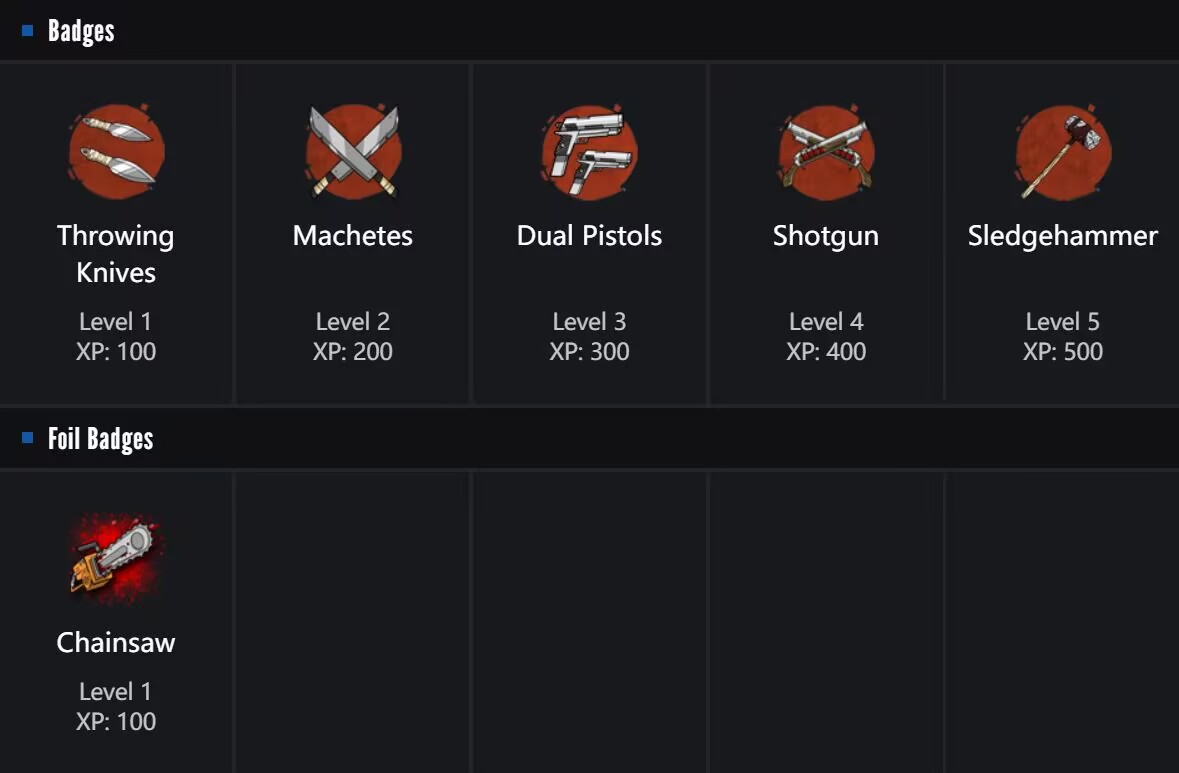Click the Shotgun badge name
The height and width of the screenshot is (773, 1179).
[826, 236]
